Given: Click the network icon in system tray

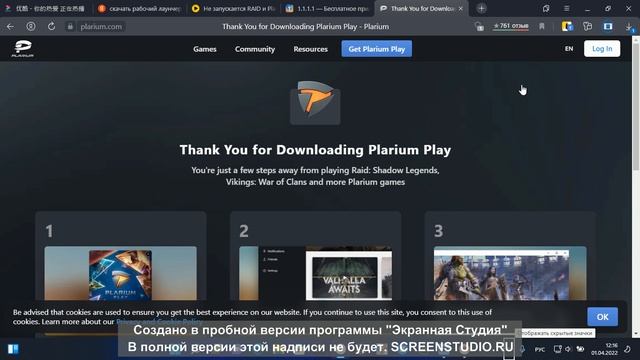Looking at the screenshot, I should tap(558, 349).
